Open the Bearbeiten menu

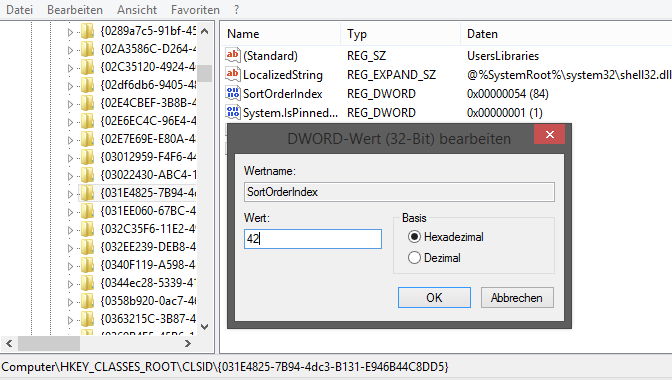[x=75, y=9]
